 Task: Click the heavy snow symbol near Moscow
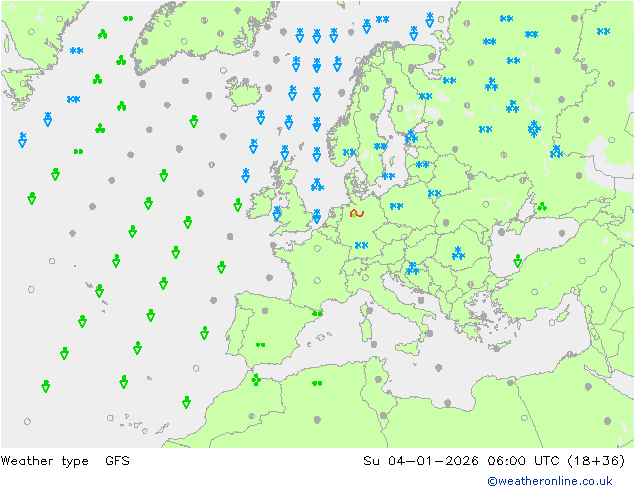click(534, 129)
